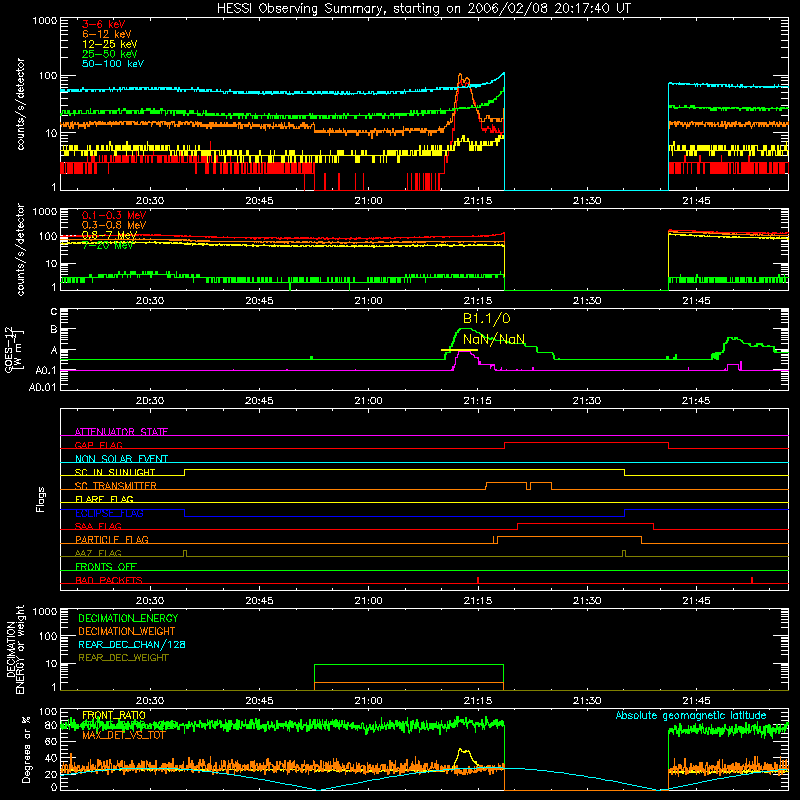Click the yellow flare interval bar in GOES panel
This screenshot has width=800, height=800.
(x=459, y=350)
